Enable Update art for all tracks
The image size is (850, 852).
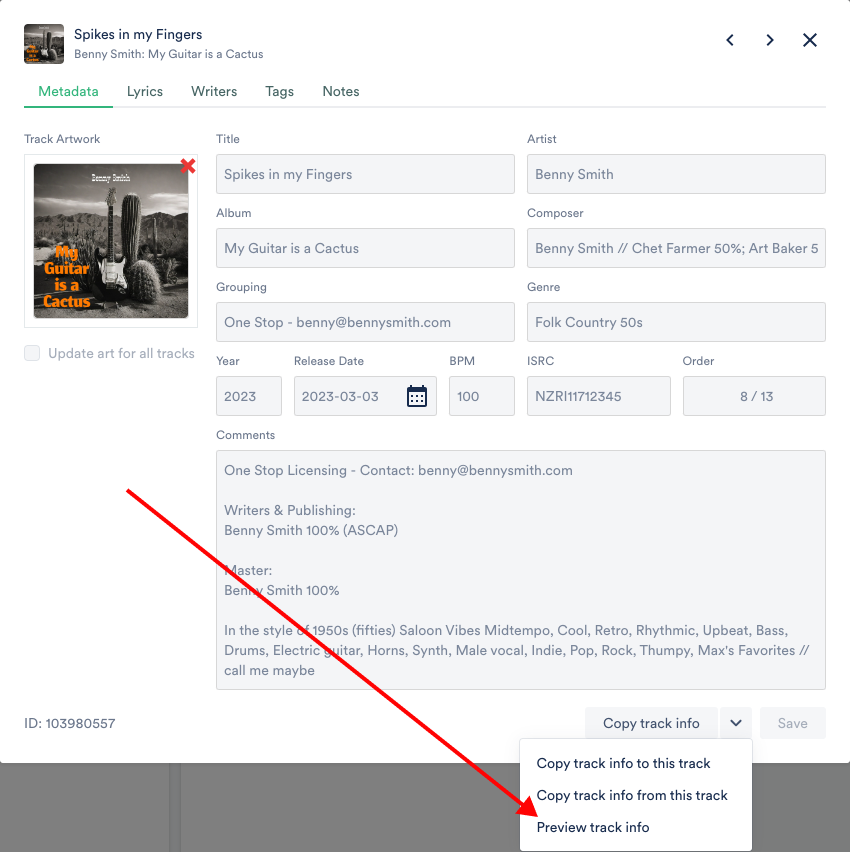(x=32, y=353)
